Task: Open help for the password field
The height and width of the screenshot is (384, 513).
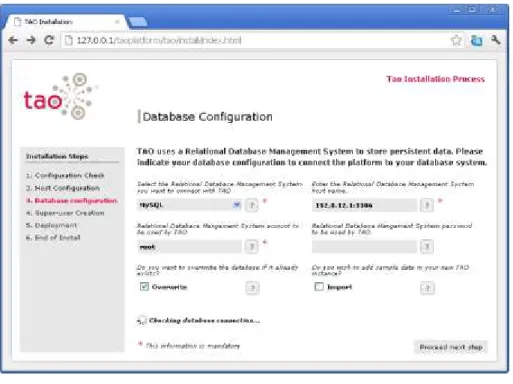Action: click(427, 247)
